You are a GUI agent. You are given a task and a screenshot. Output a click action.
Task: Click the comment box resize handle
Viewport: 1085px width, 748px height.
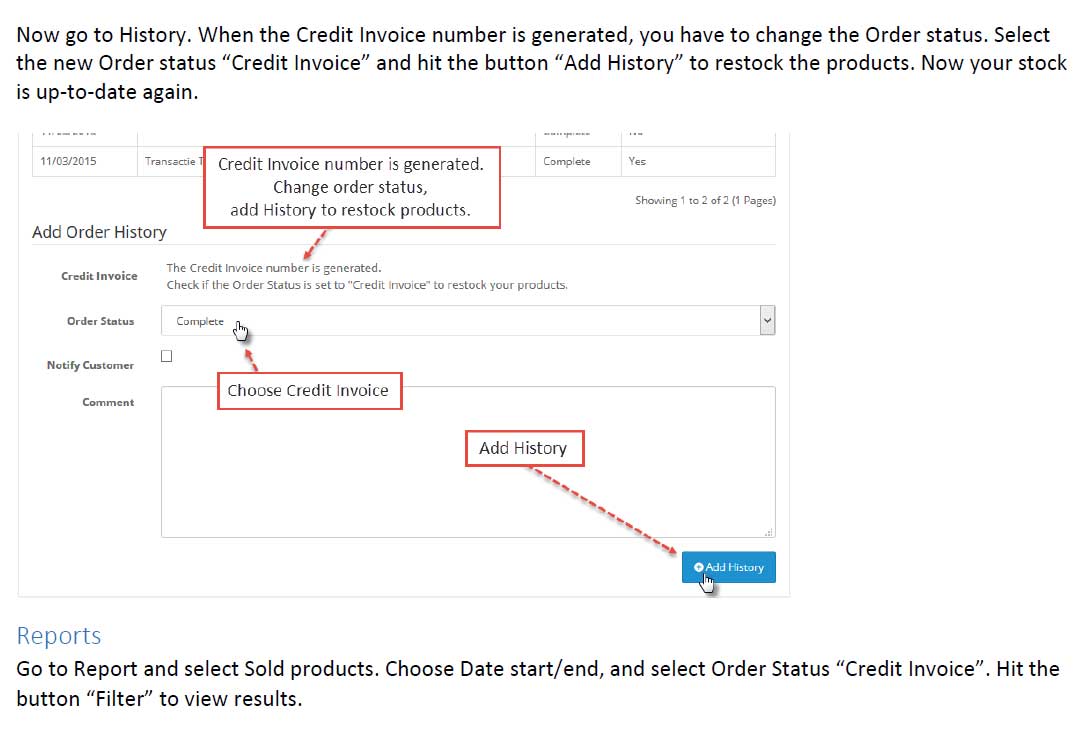[x=769, y=532]
